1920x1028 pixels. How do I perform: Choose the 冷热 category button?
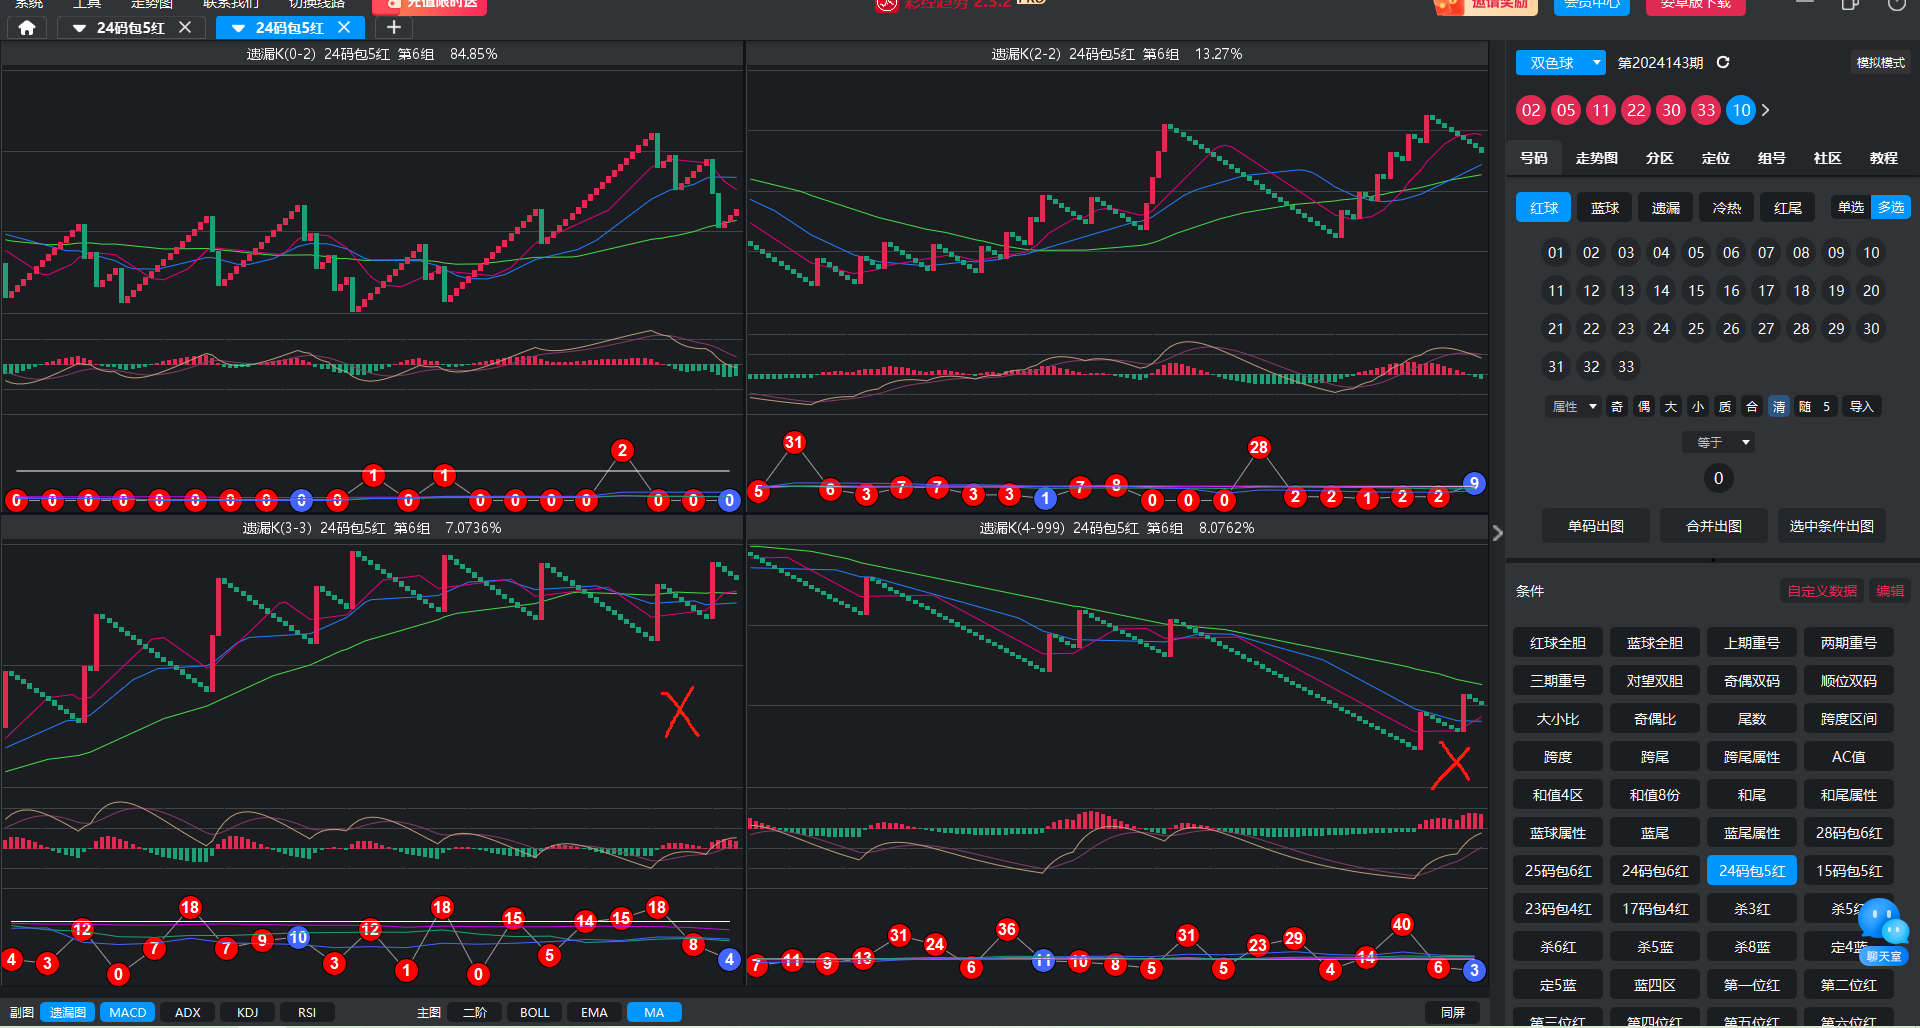click(x=1727, y=207)
